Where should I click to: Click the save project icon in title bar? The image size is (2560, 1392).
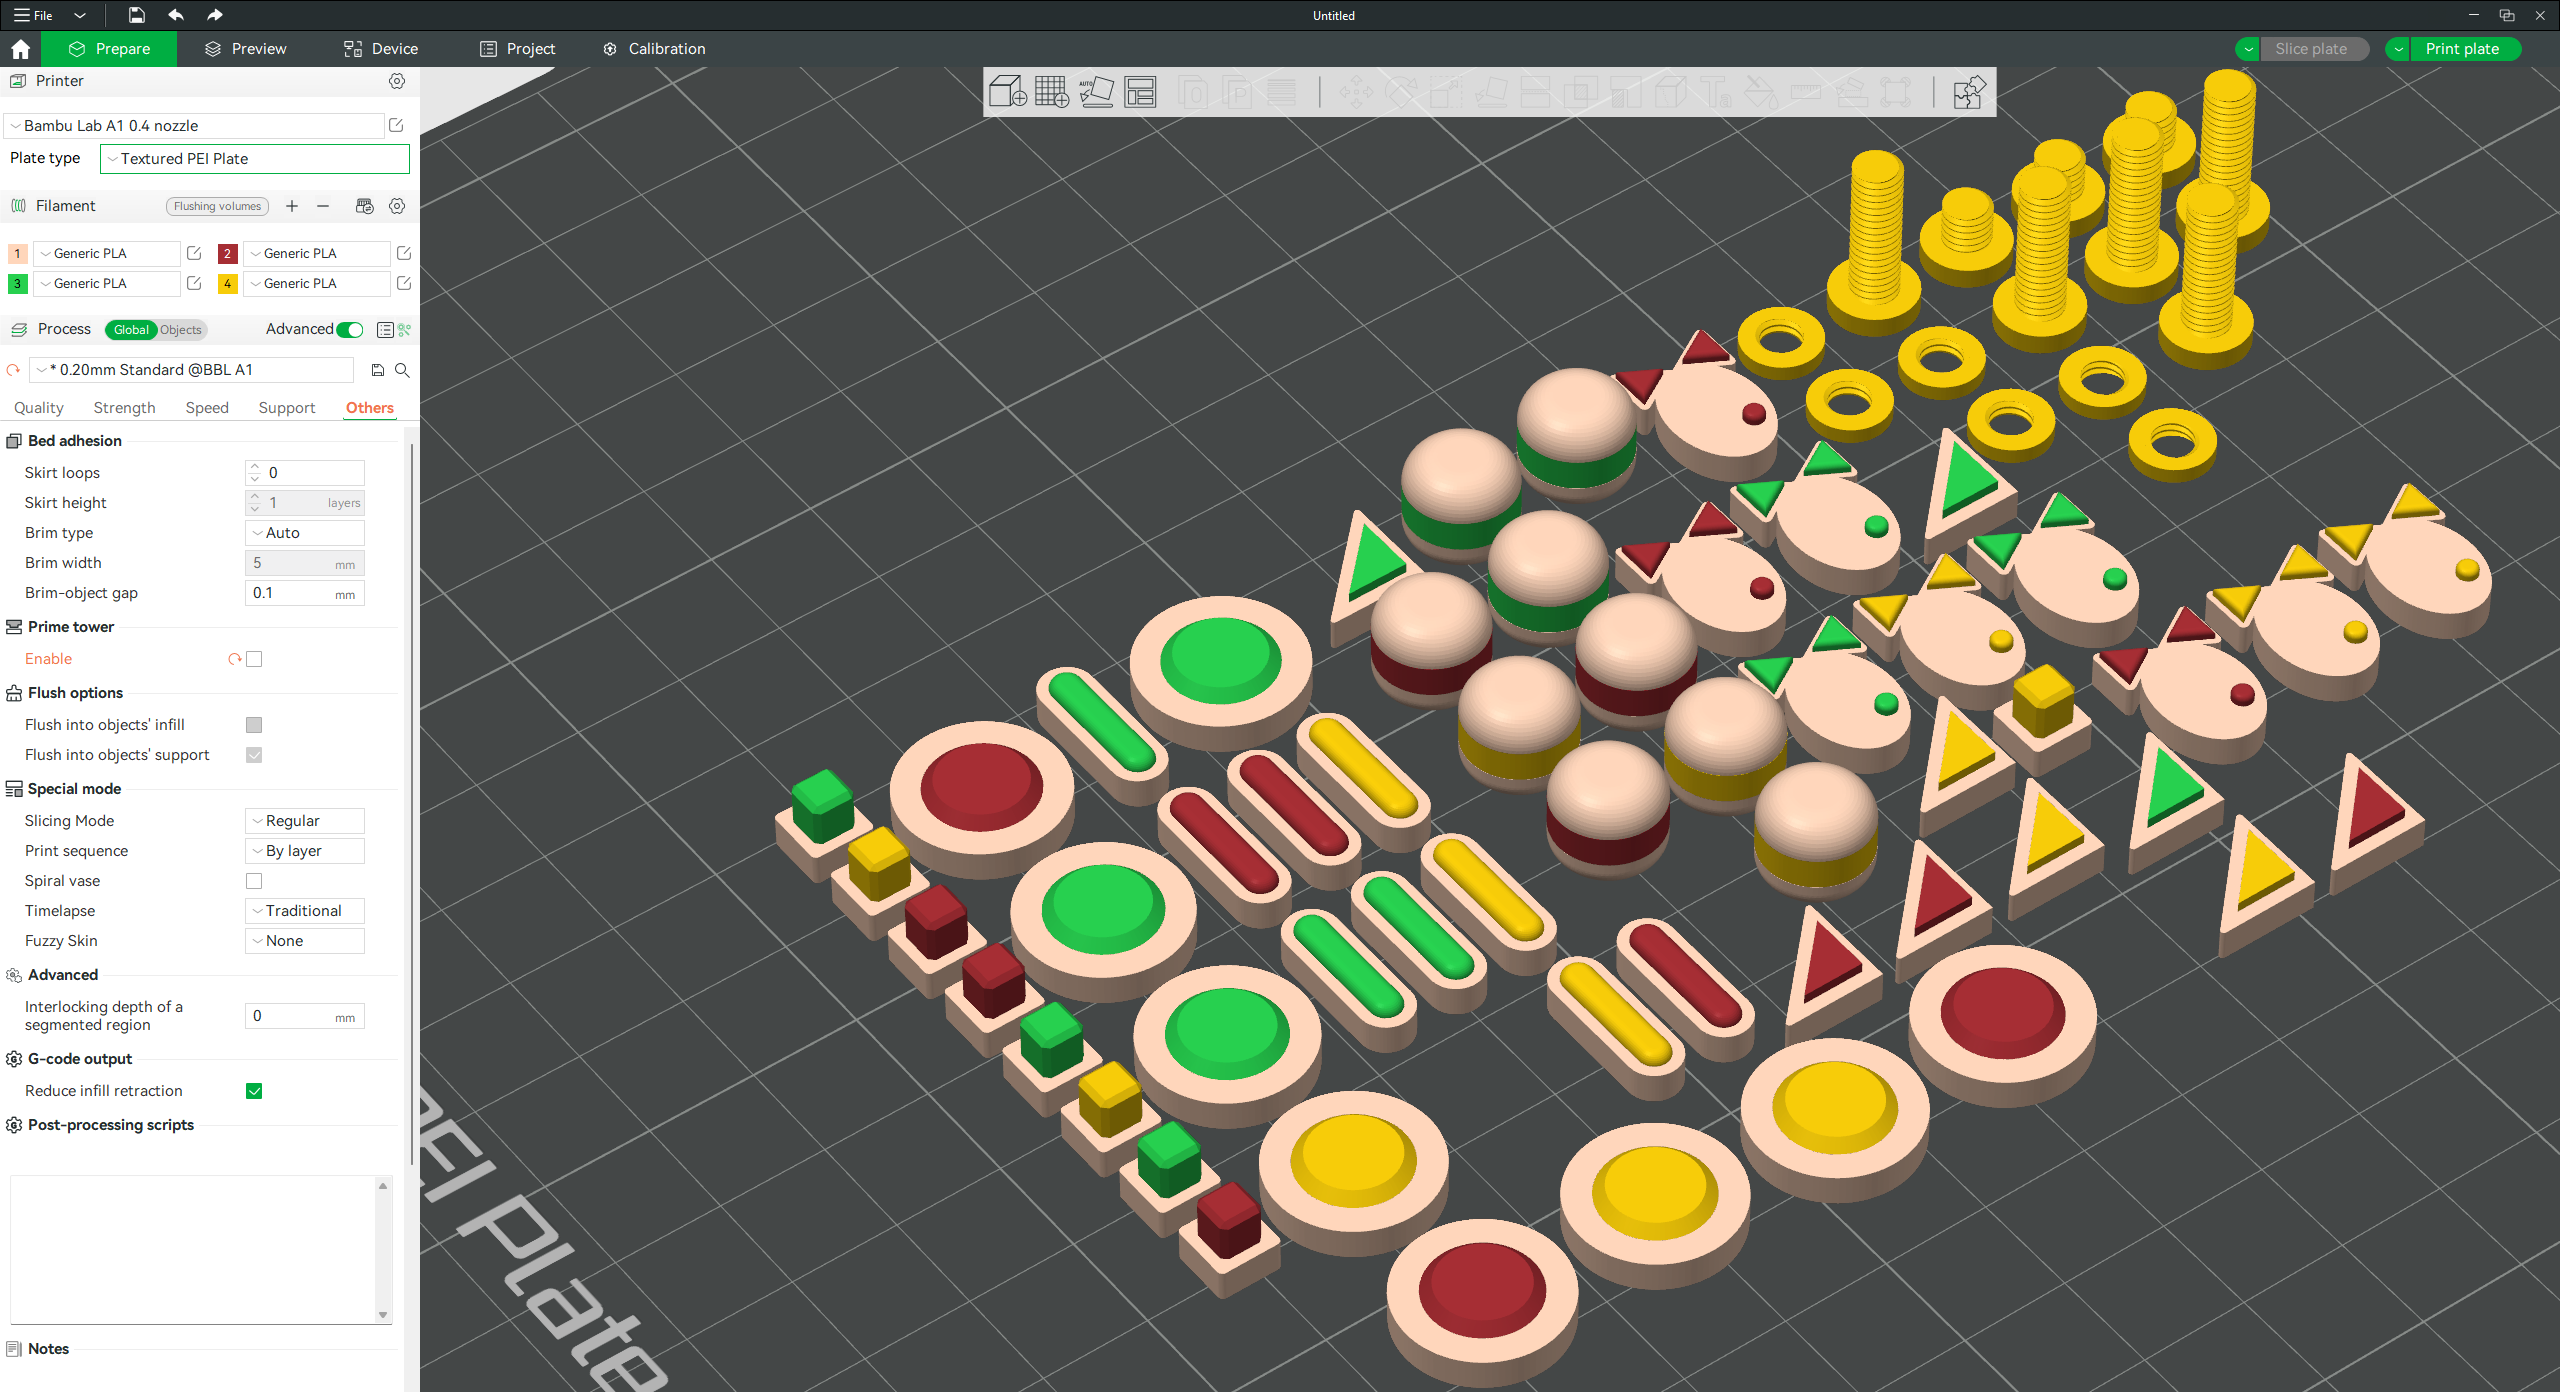click(x=136, y=15)
